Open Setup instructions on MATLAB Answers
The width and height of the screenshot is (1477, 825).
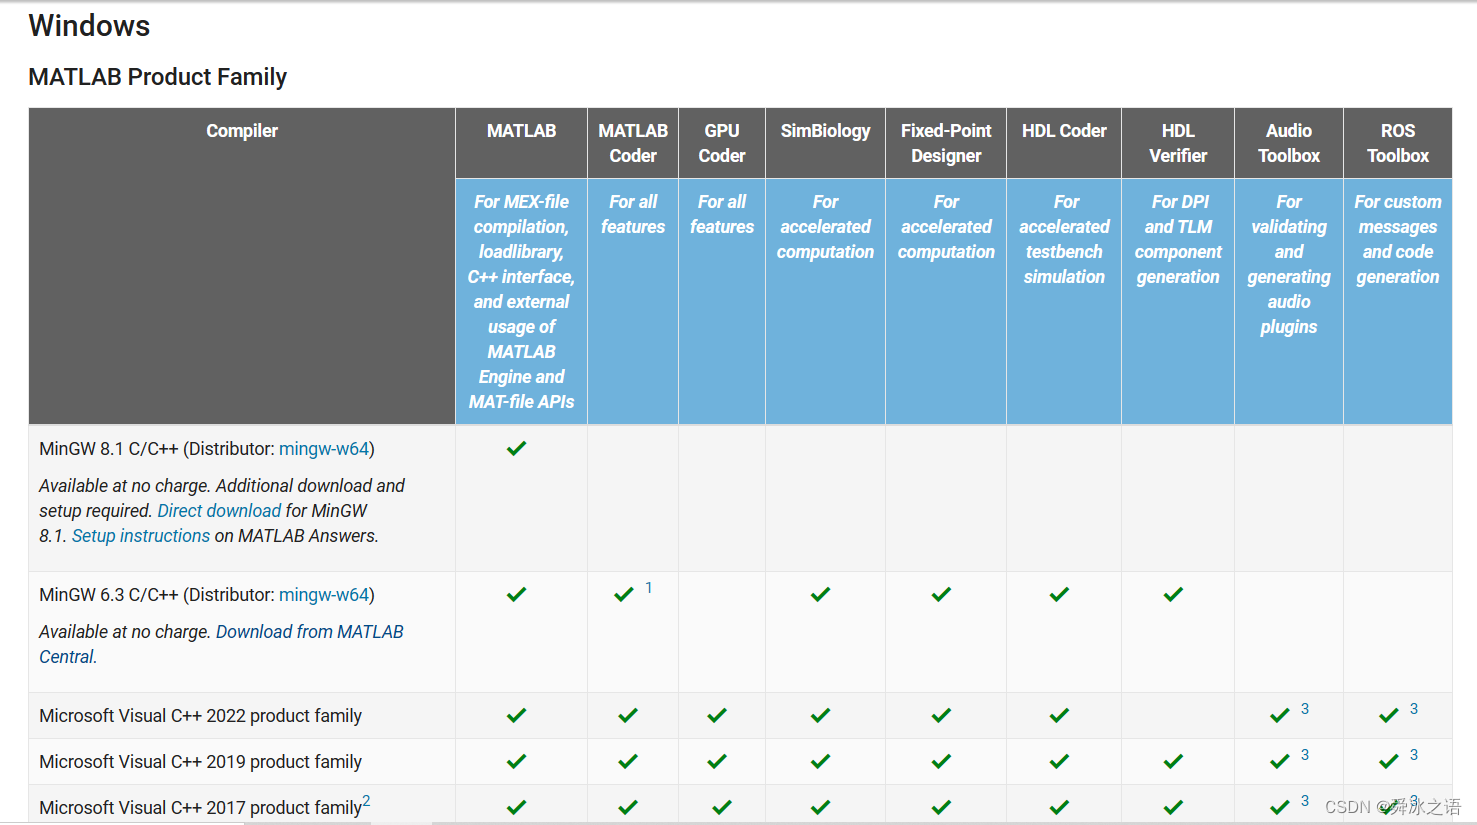(x=141, y=536)
